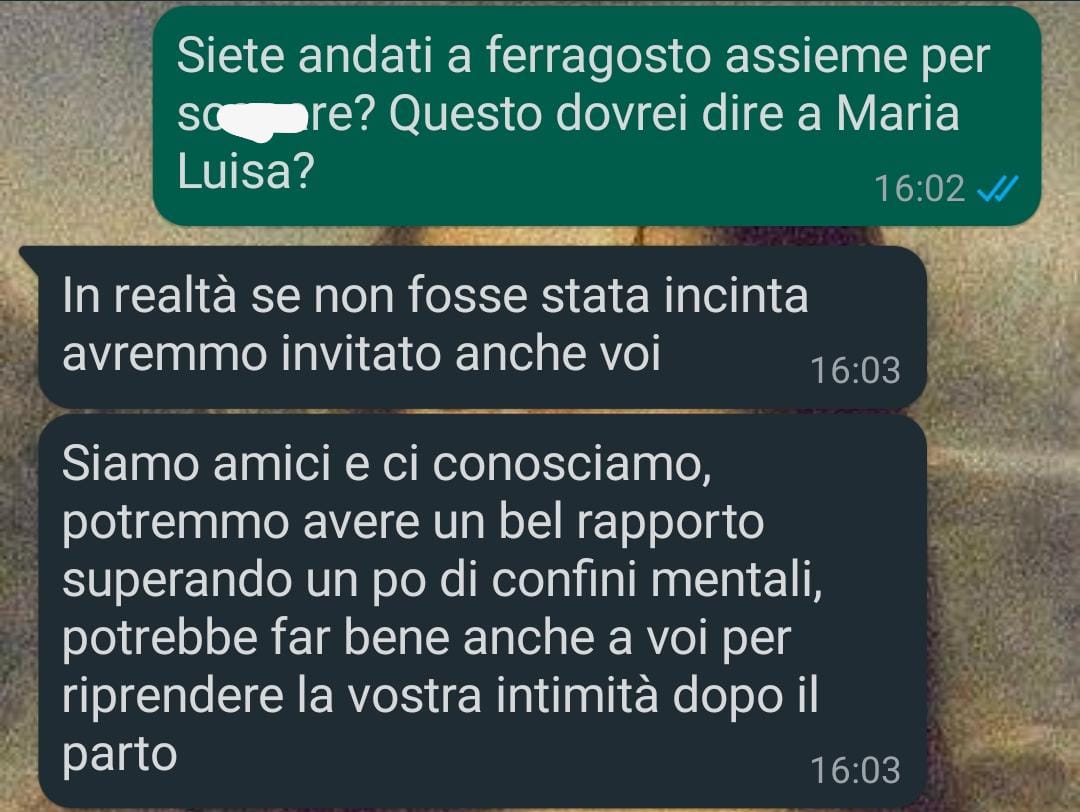Select the long message starting "Siamo amici"

pyautogui.click(x=482, y=611)
